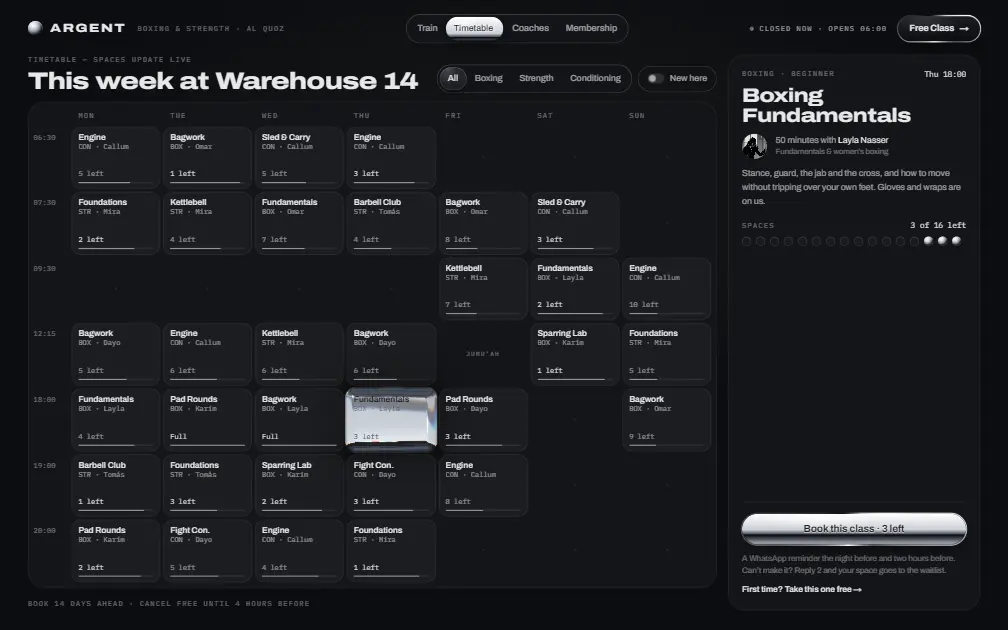
Task: Open Saturday 12:15 Sparring Lab card
Action: tap(575, 354)
